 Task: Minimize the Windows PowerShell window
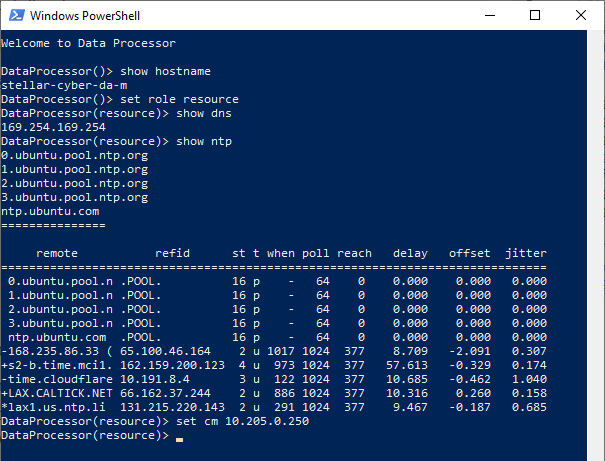489,16
